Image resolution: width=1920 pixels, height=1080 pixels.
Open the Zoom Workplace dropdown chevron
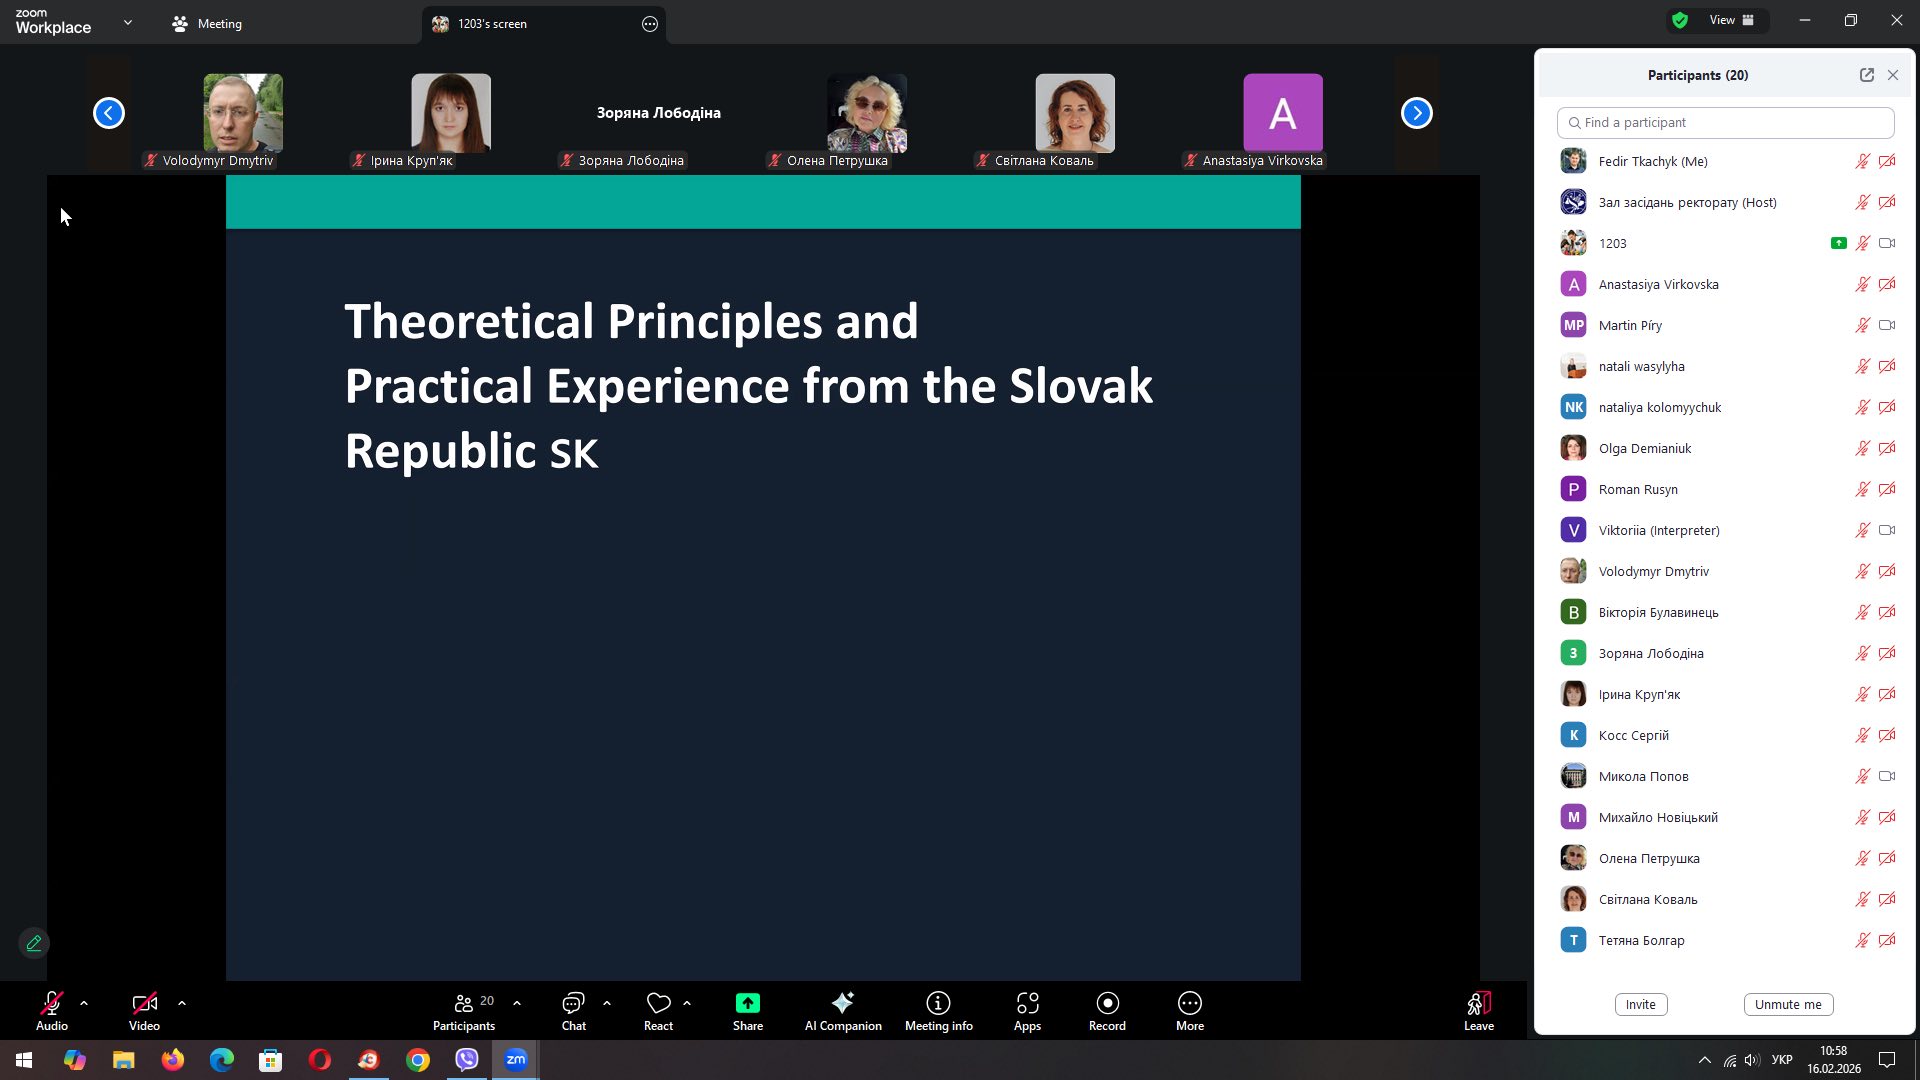point(128,22)
